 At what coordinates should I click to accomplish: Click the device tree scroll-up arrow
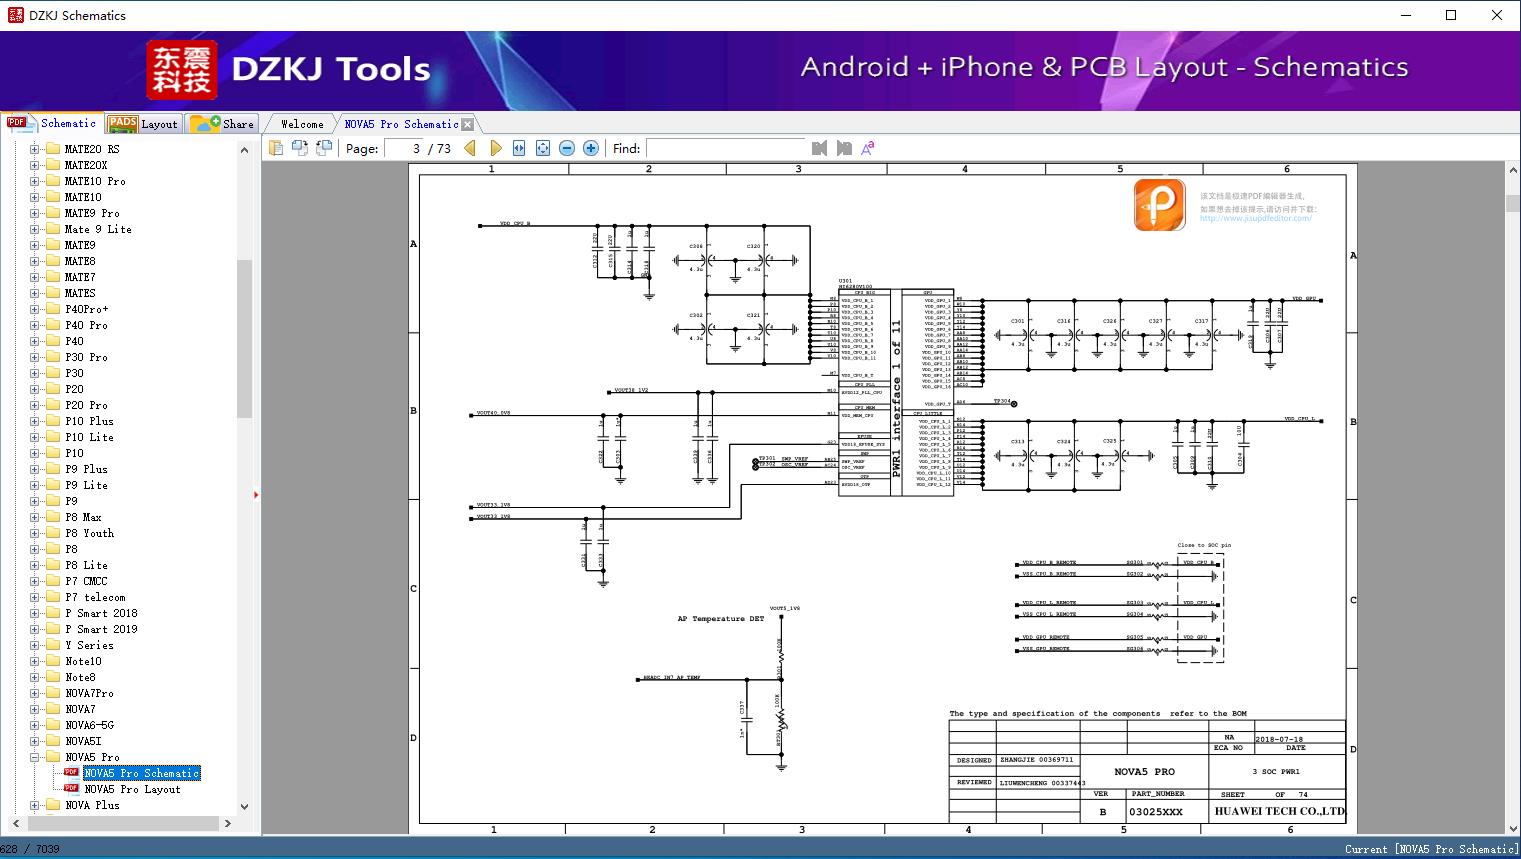[244, 150]
